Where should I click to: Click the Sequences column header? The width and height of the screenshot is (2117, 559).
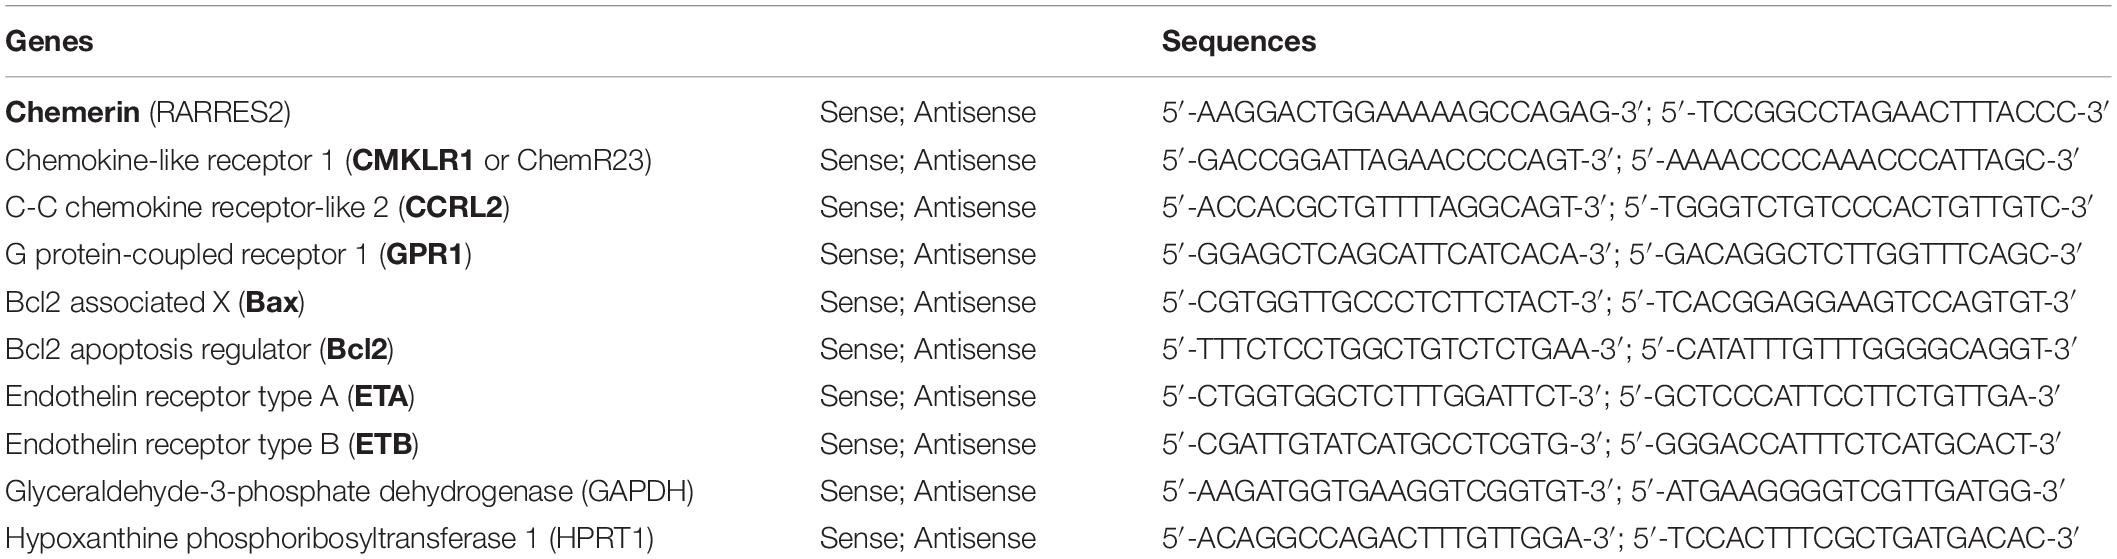tap(1238, 42)
